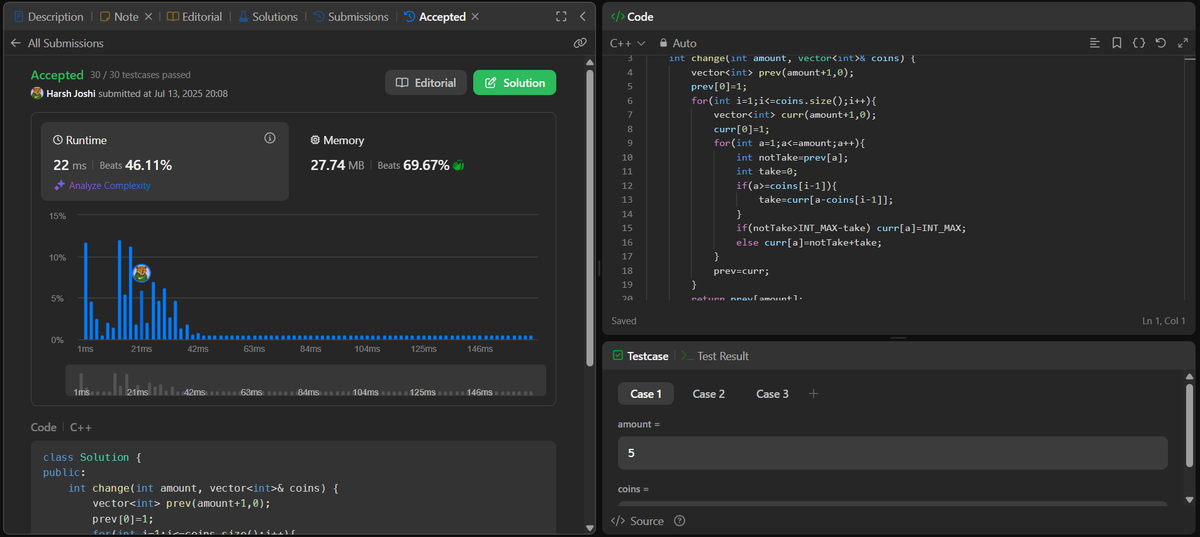Open the C++ language dropdown
This screenshot has width=1200, height=537.
[627, 43]
